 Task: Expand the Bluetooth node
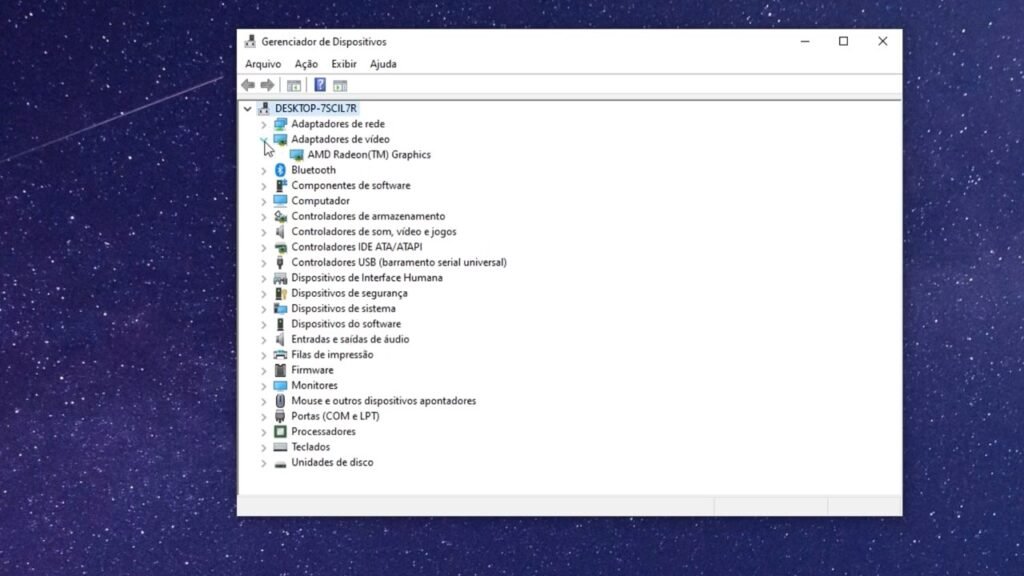(264, 170)
